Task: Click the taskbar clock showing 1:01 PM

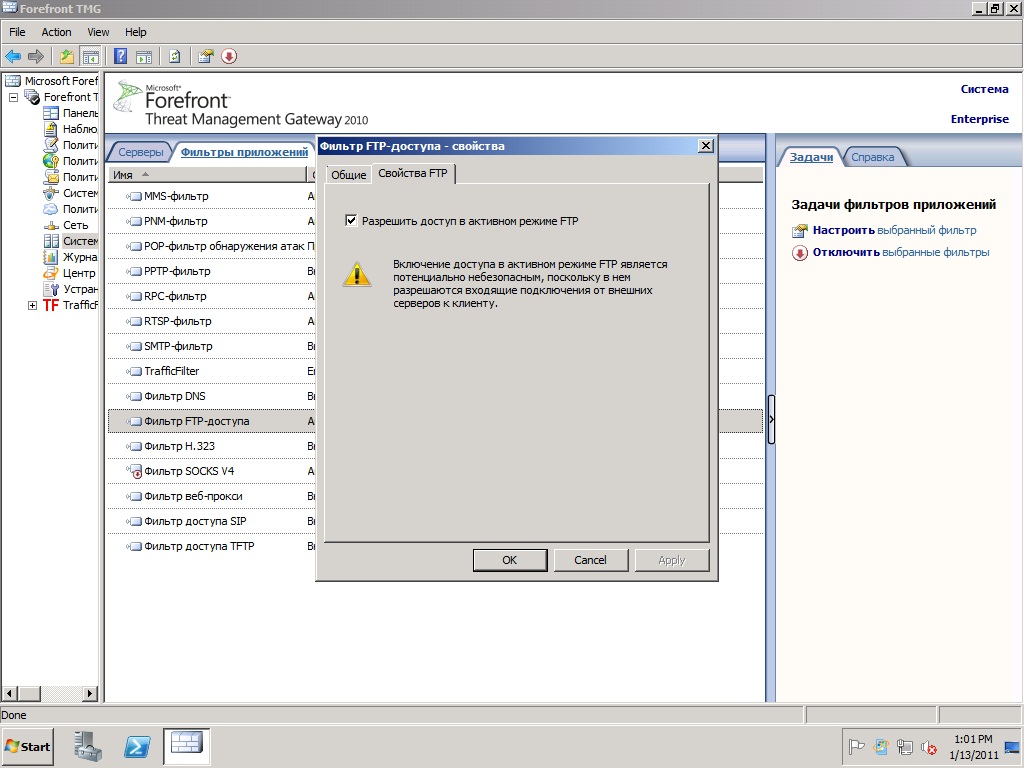Action: 973,747
